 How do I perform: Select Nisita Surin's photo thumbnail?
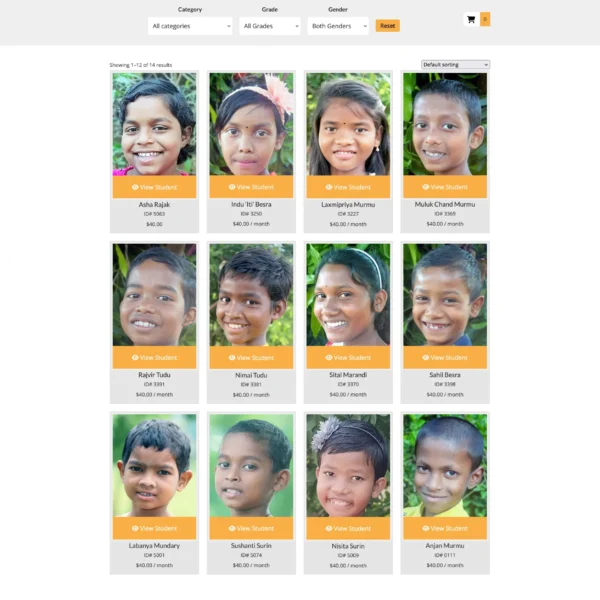[348, 466]
